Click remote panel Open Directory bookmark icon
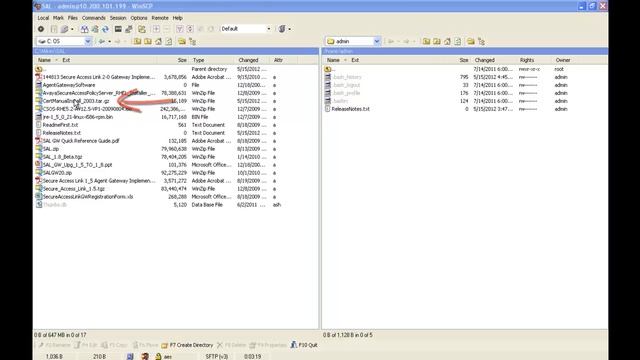The image size is (640, 360). coord(471,41)
